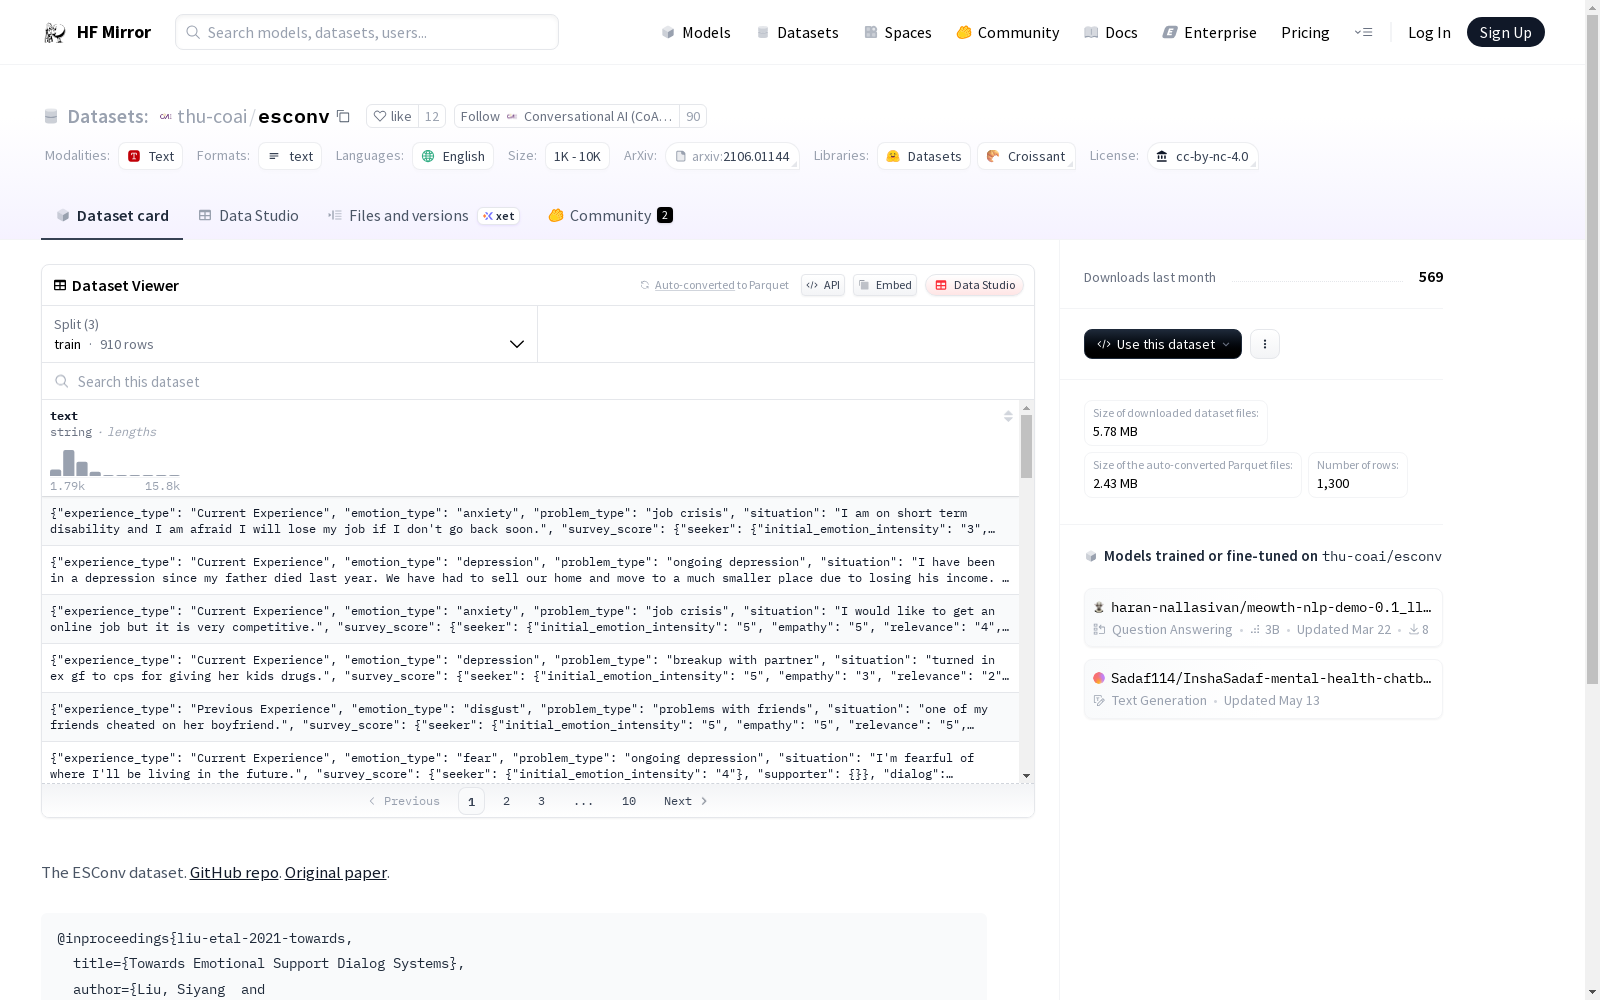This screenshot has width=1600, height=1000.
Task: Open the row about getting an online job
Action: tap(530, 619)
